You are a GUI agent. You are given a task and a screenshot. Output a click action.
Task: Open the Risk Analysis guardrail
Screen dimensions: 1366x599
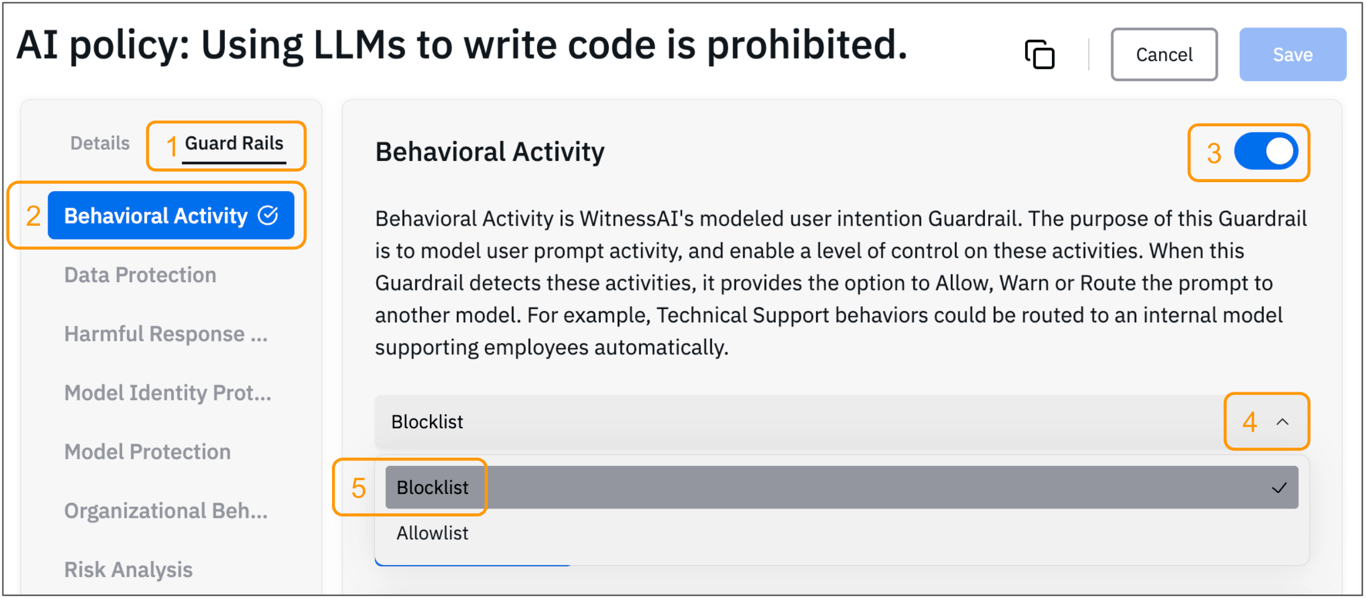point(129,570)
